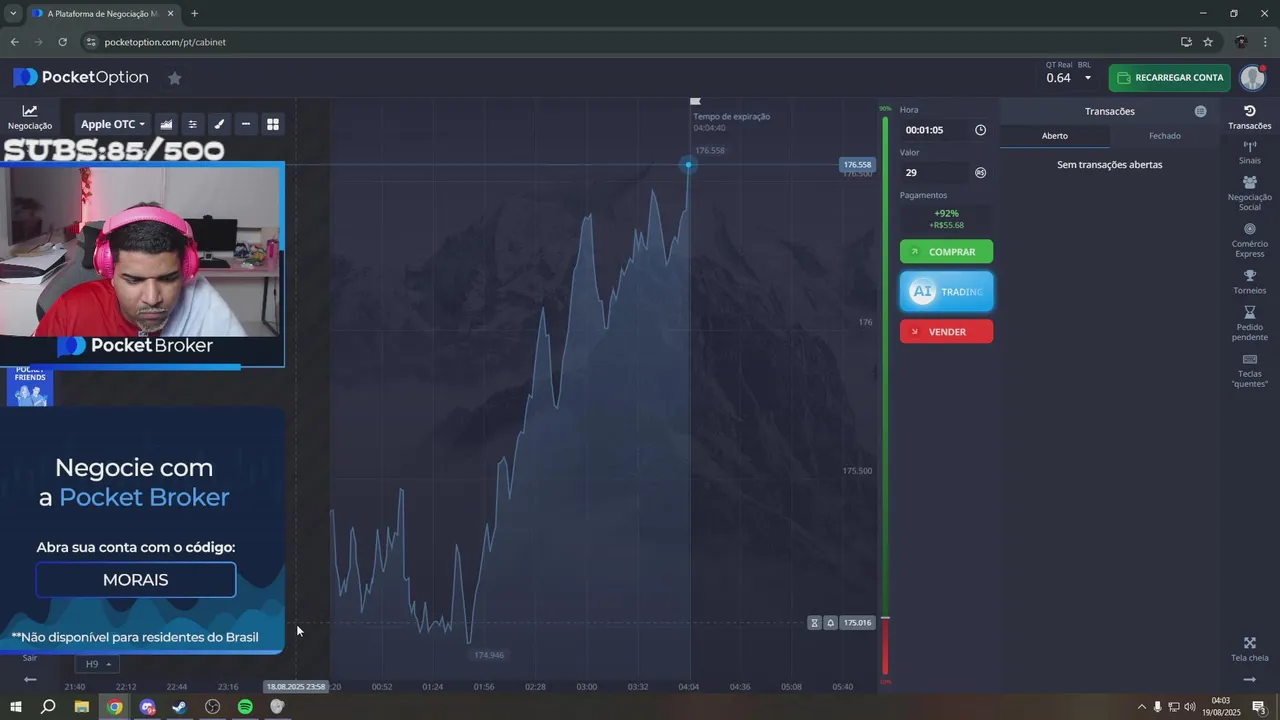The image size is (1280, 720).
Task: Toggle Tela cheia fullscreen mode
Action: (1250, 649)
